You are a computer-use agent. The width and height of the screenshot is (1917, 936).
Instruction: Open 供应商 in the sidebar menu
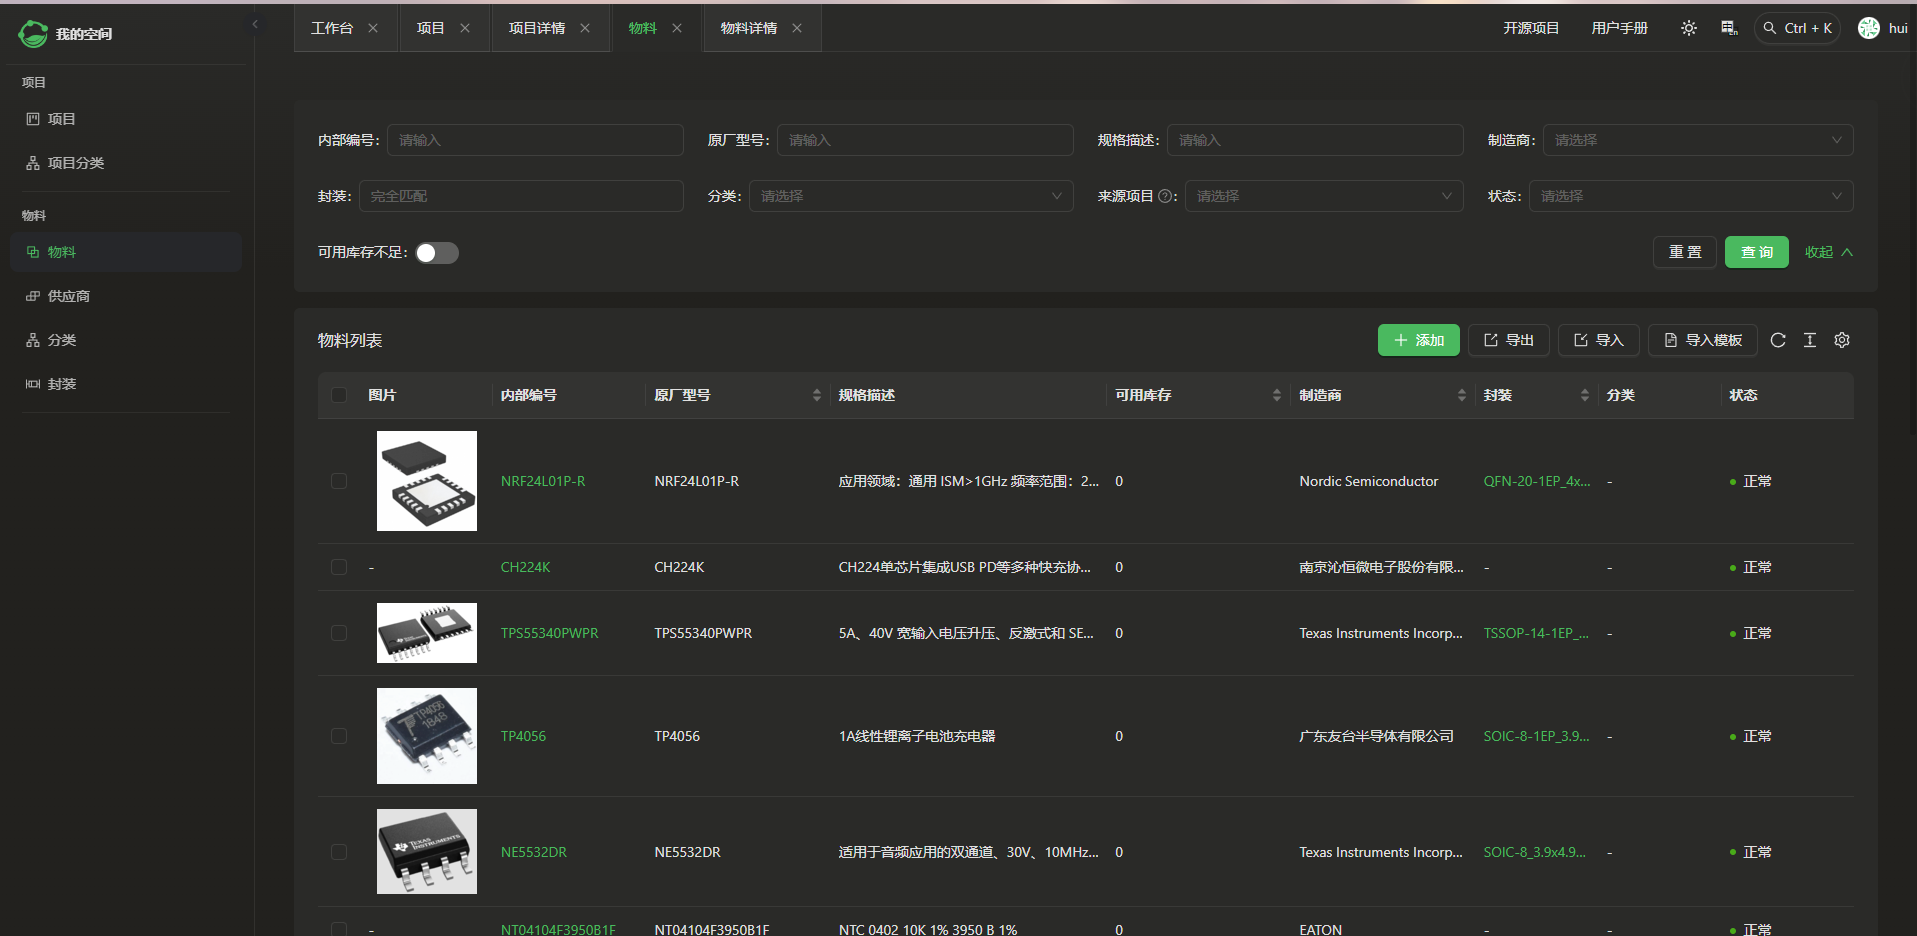tap(69, 296)
